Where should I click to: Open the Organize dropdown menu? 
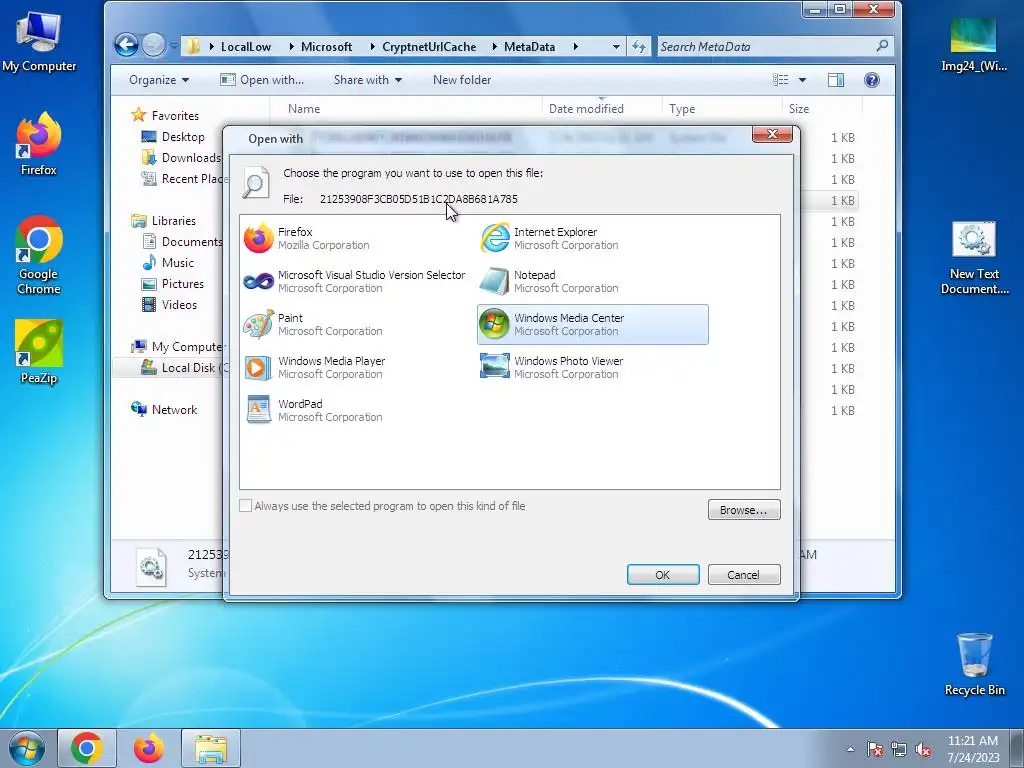coord(159,80)
